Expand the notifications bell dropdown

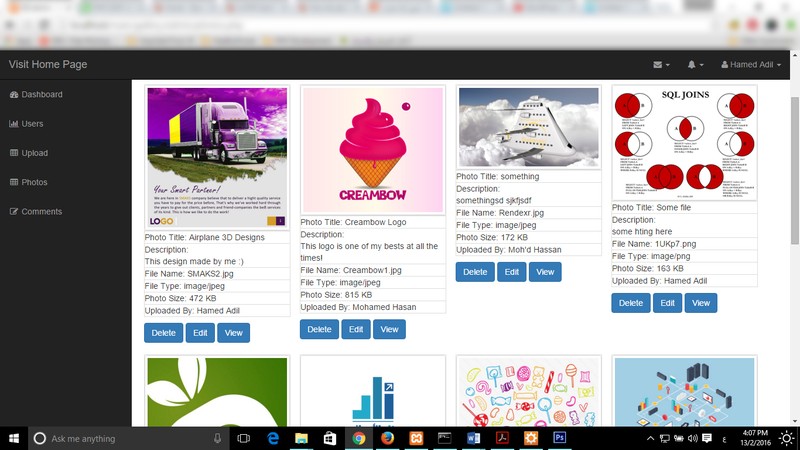point(695,65)
